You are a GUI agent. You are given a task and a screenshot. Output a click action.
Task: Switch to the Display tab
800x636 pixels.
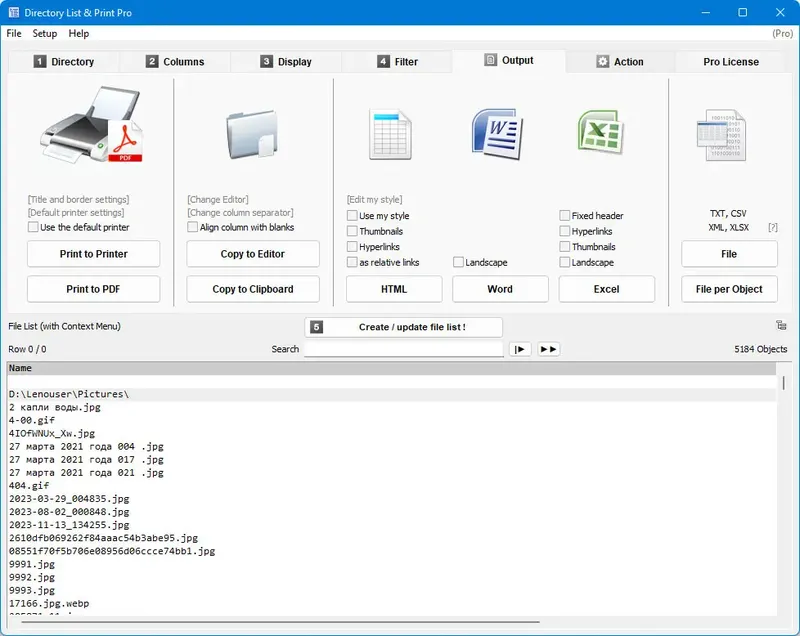click(286, 62)
